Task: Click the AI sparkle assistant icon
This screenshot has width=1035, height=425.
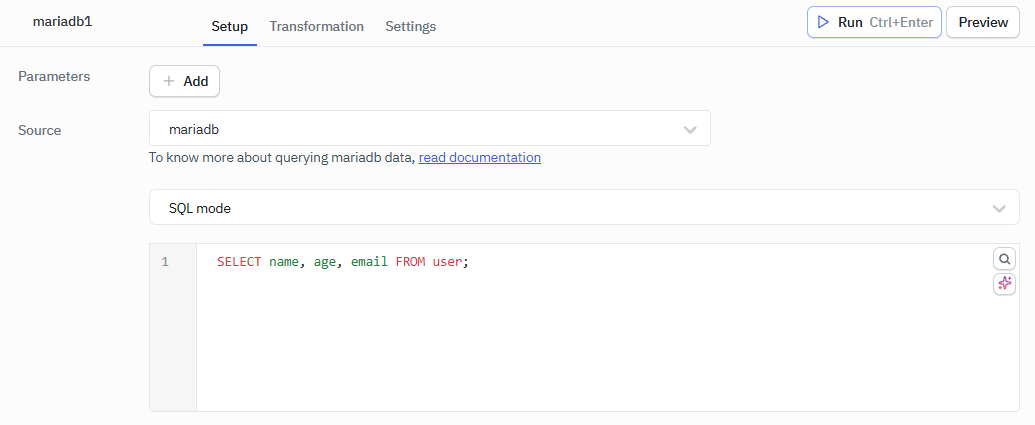Action: coord(1004,284)
